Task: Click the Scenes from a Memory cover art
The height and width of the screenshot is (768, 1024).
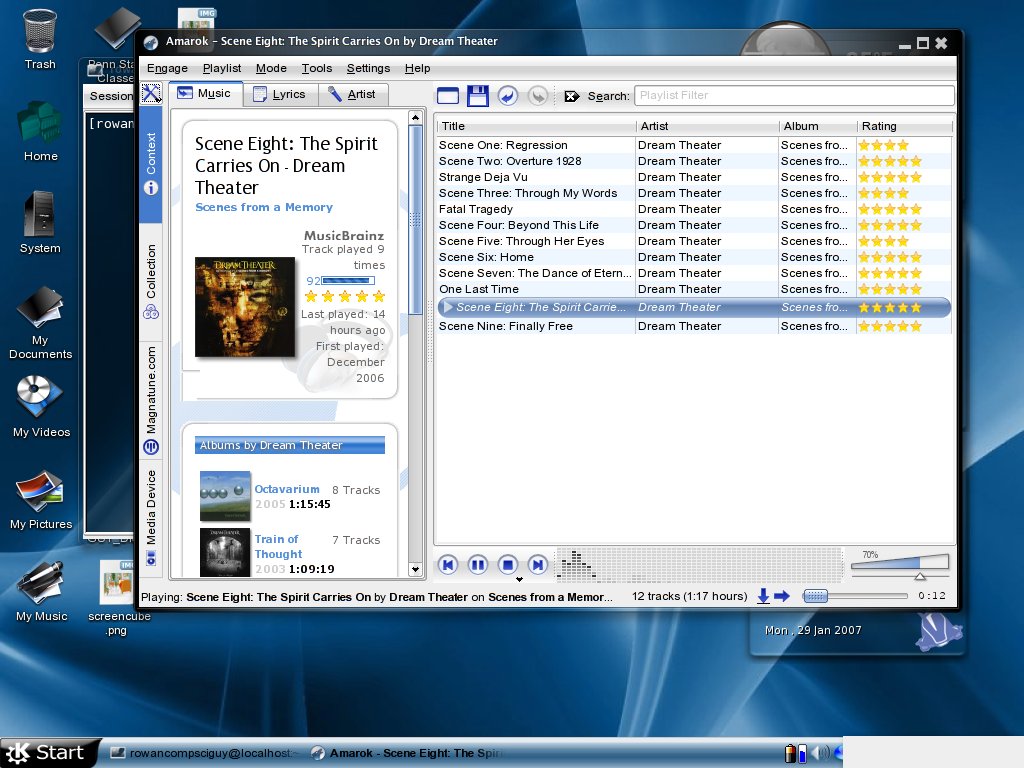Action: (x=245, y=307)
